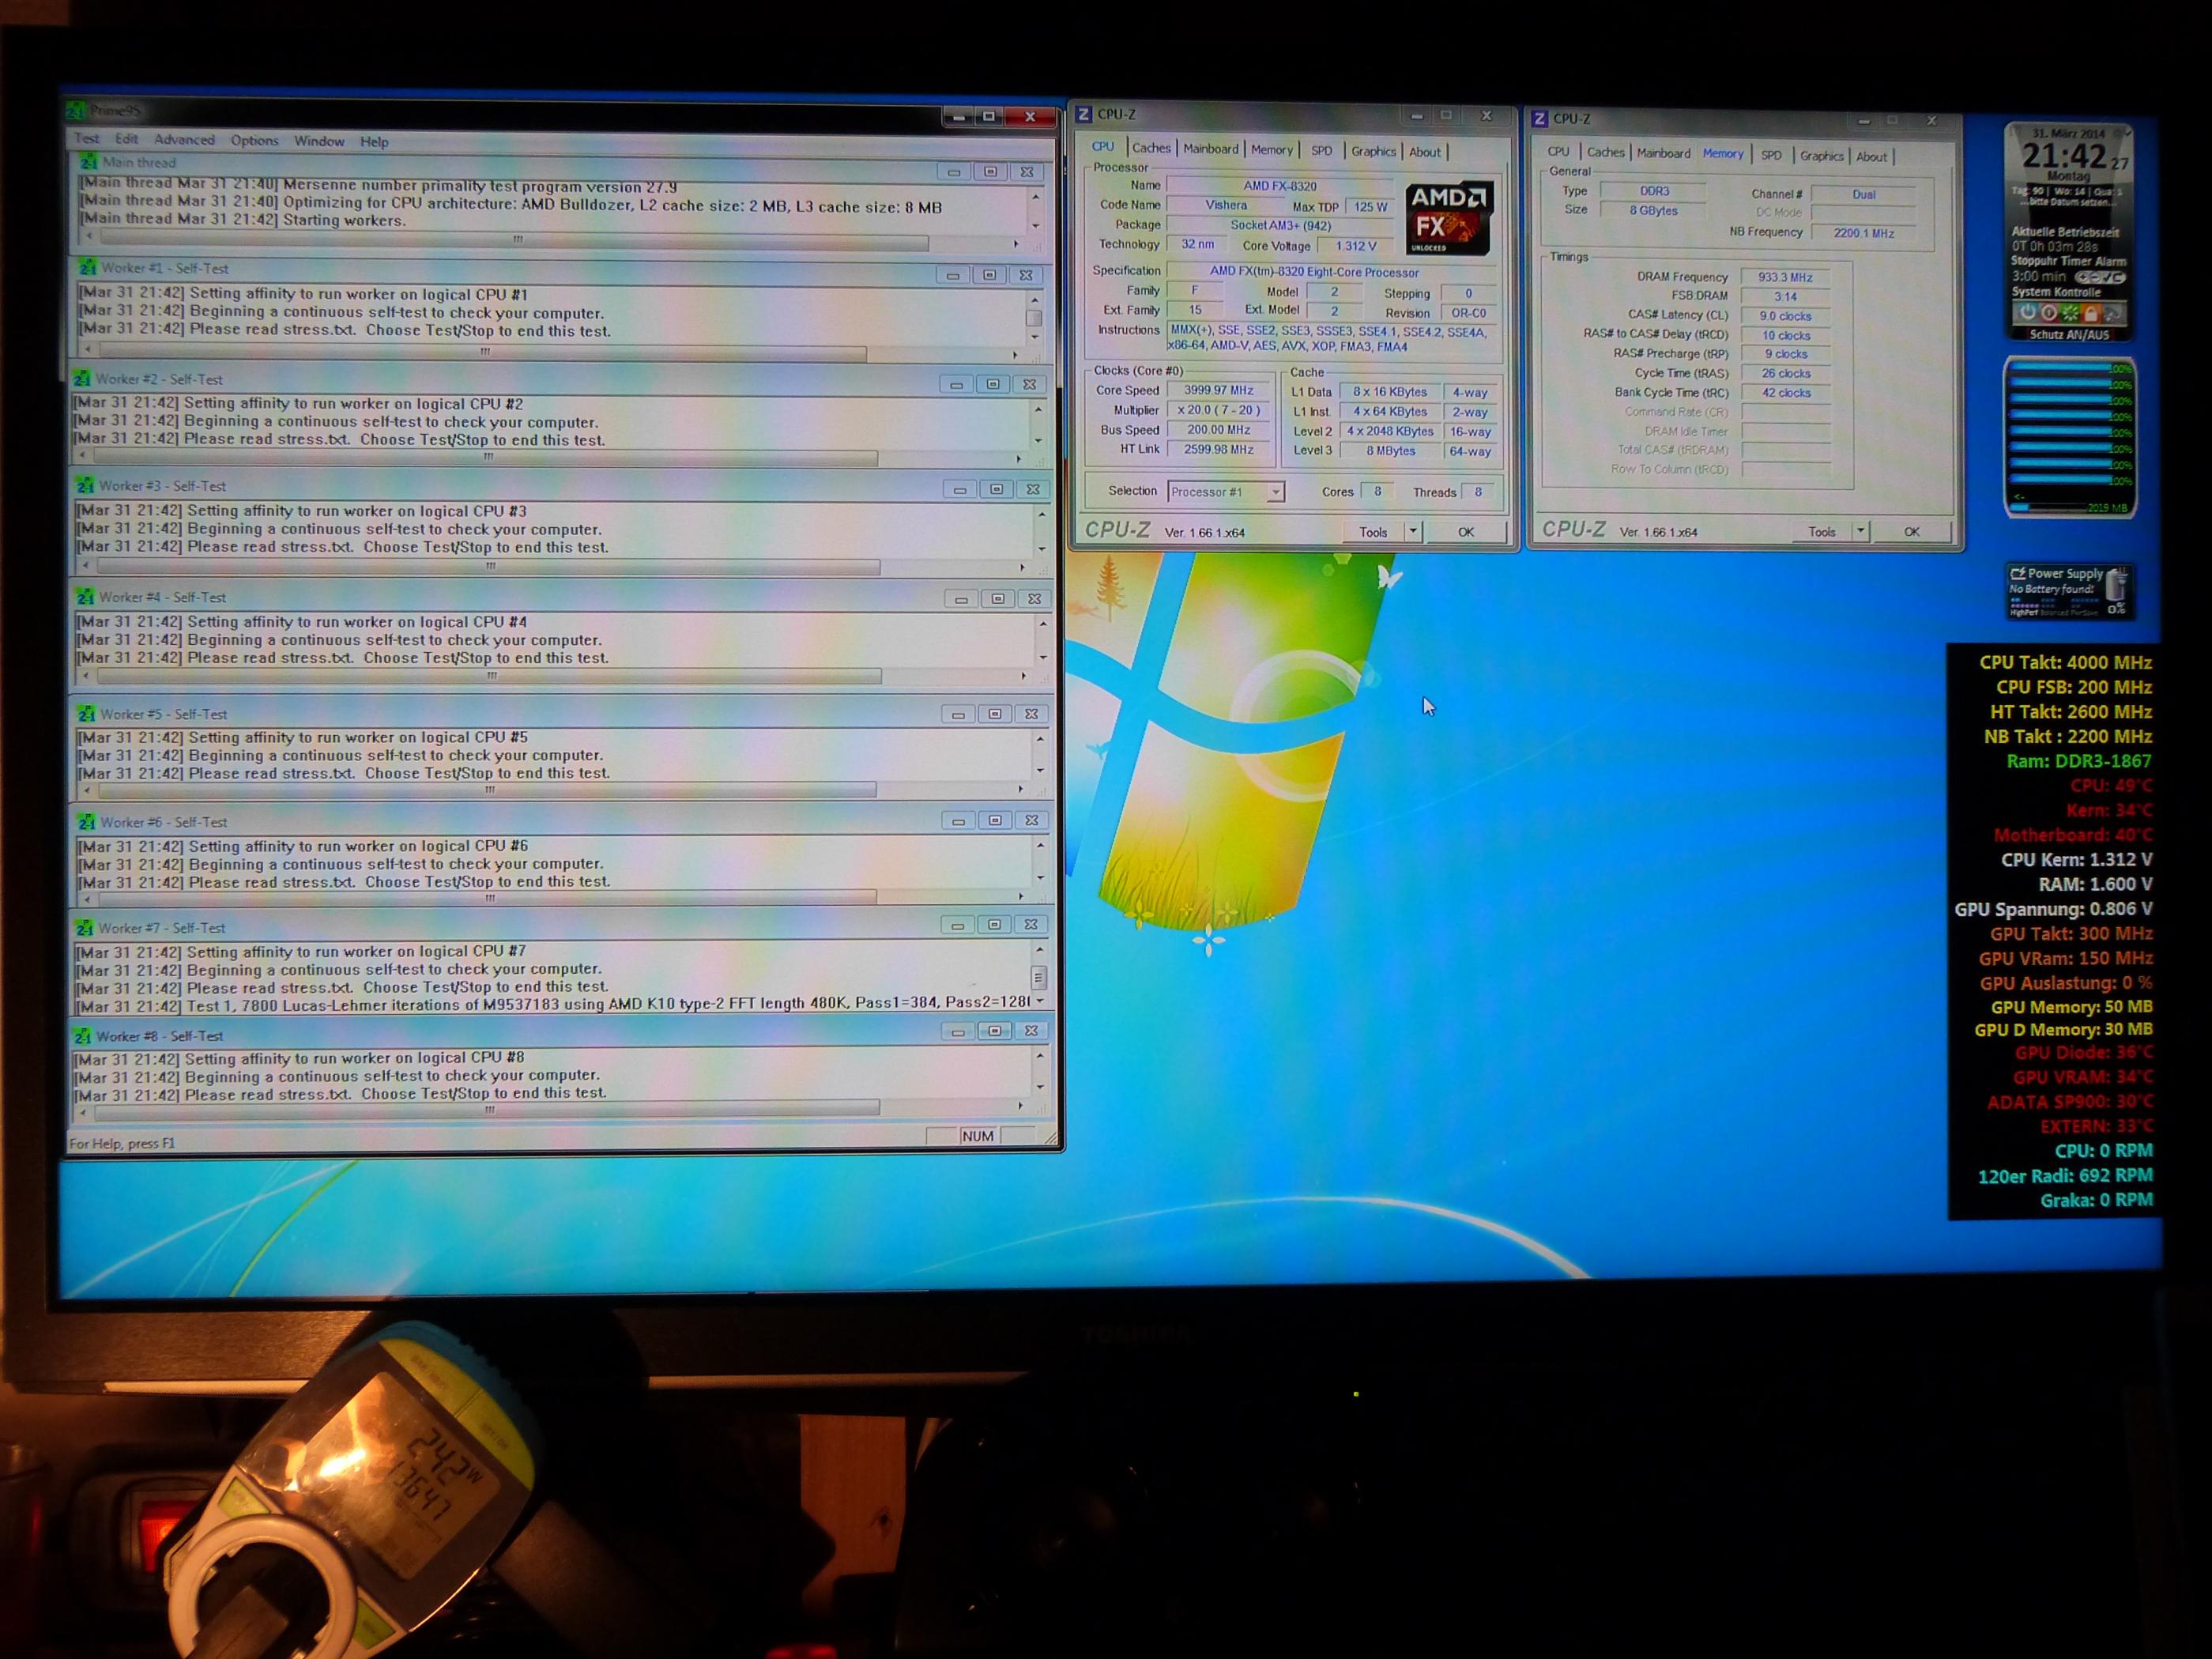Toggle Schutz AN/AUS in the clock gadget
Screen dimensions: 2212x1659
2069,335
